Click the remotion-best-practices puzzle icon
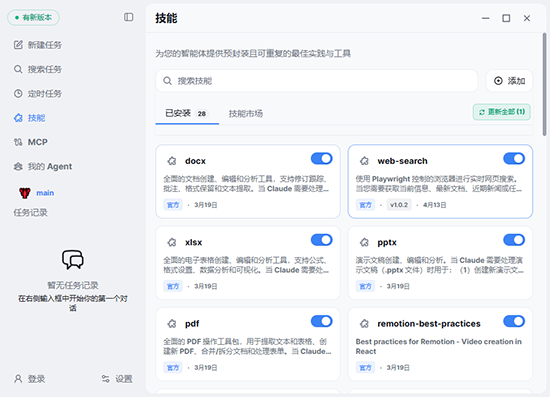Viewport: 550px width, 397px height. coord(364,324)
